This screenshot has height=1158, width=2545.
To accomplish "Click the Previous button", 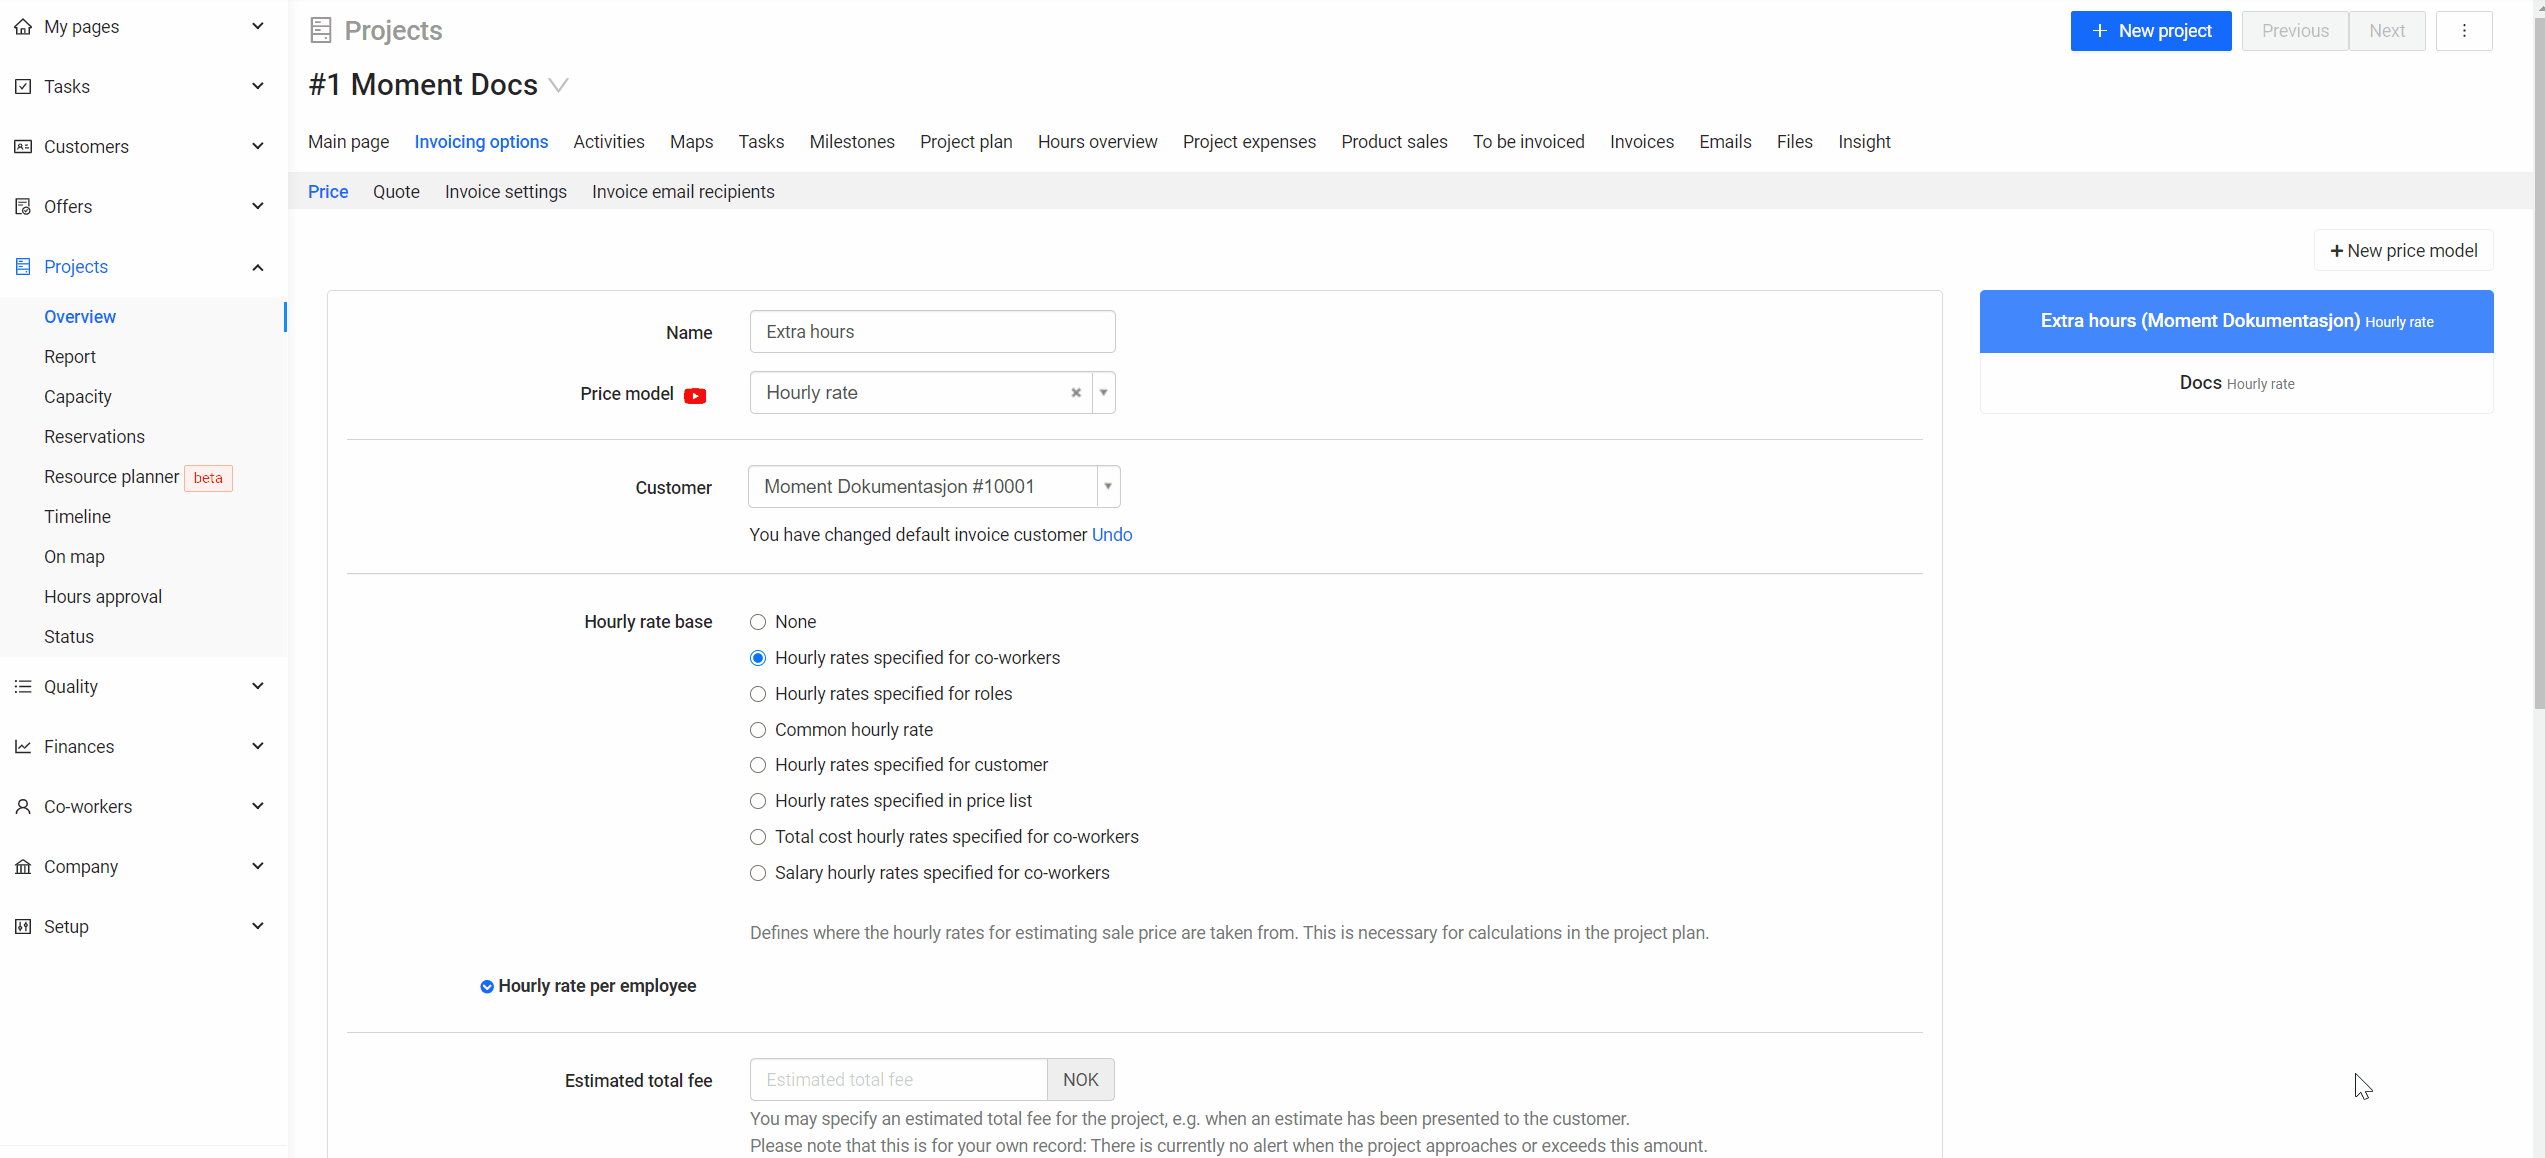I will [x=2295, y=31].
